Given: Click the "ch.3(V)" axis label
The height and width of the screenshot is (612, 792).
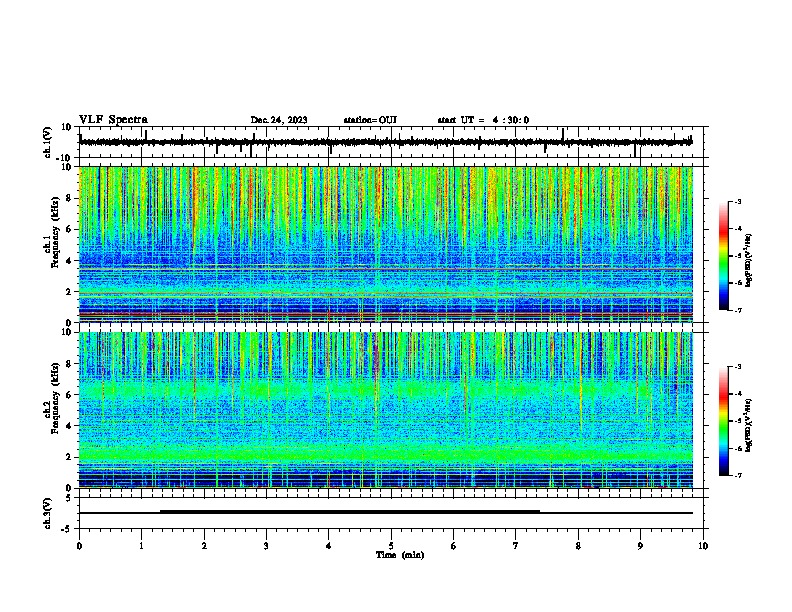Looking at the screenshot, I should tap(48, 513).
